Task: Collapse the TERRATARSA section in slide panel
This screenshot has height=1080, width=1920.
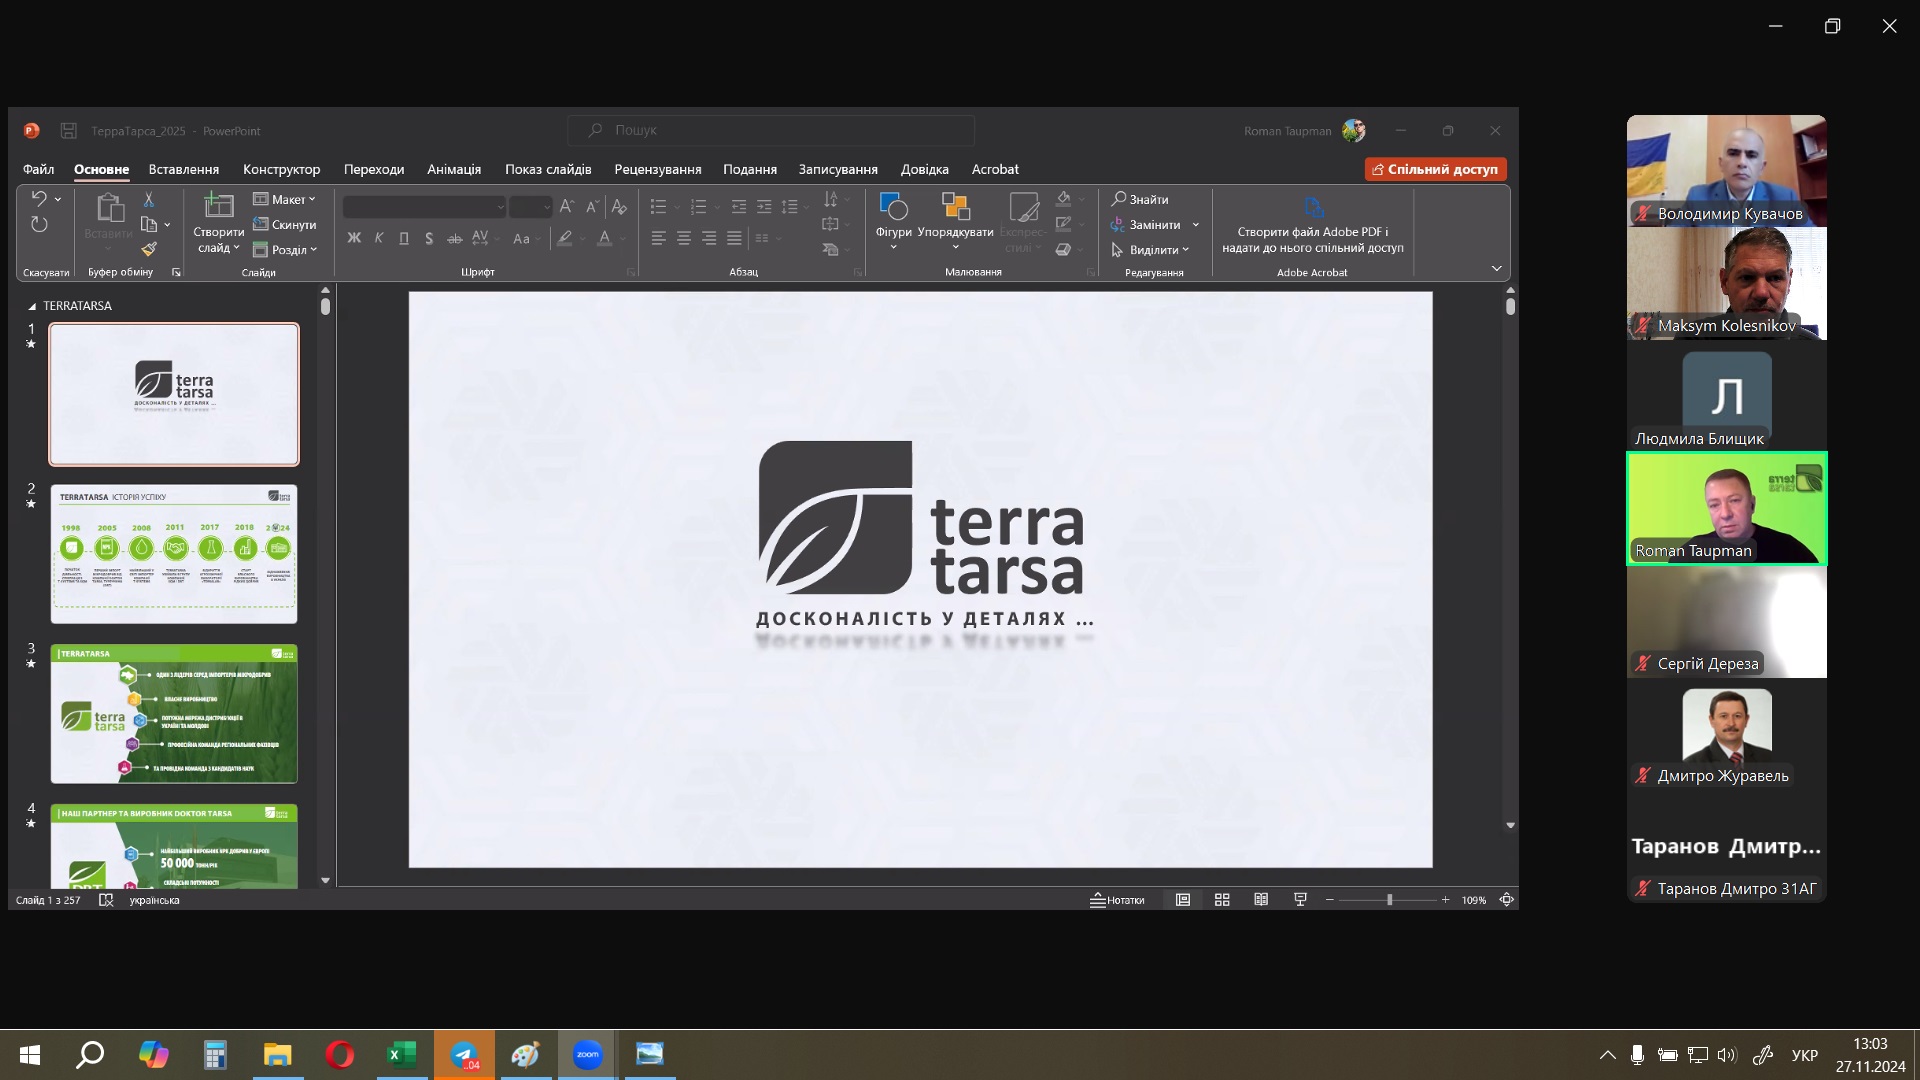Action: click(32, 306)
